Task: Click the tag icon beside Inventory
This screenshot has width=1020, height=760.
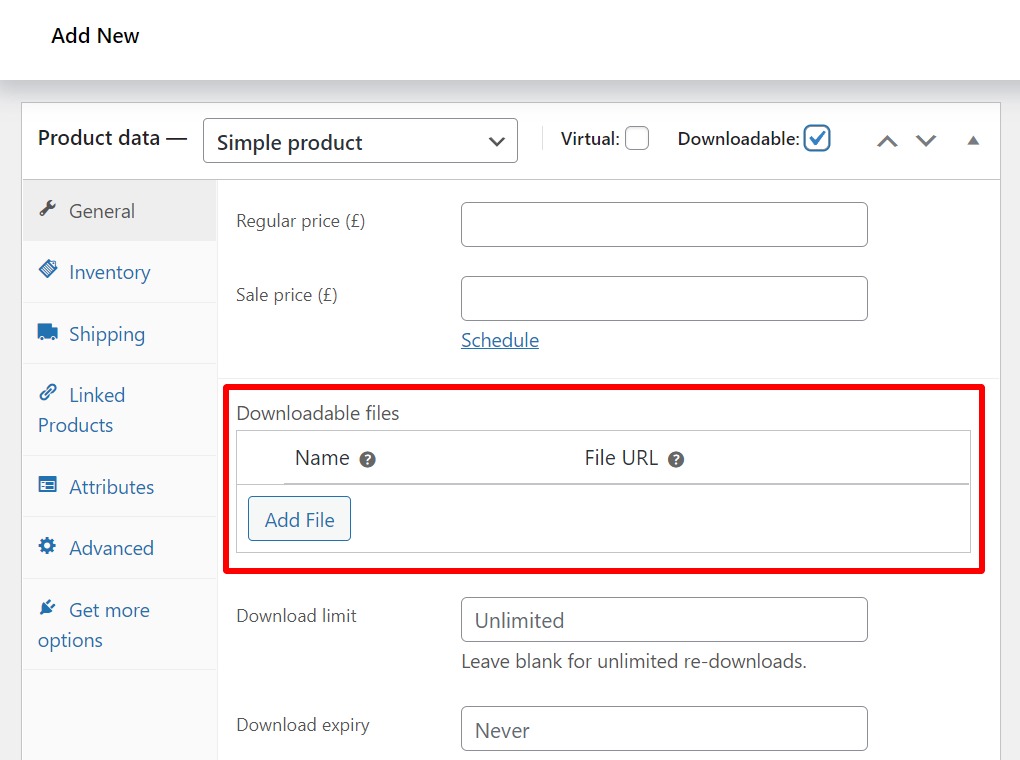Action: [x=48, y=270]
